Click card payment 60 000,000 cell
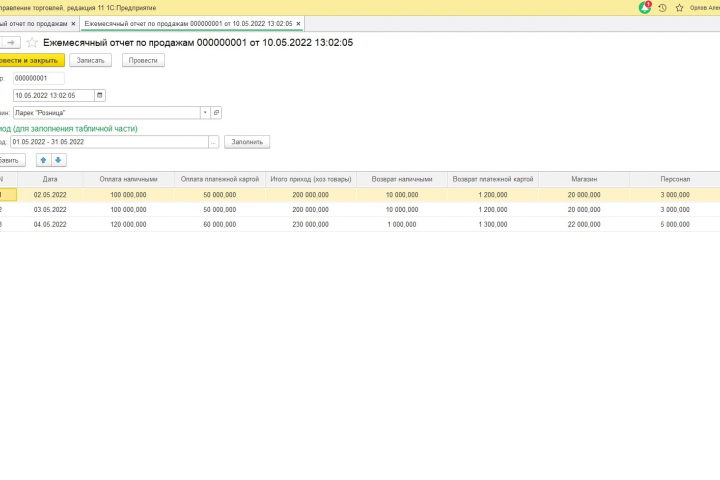 tap(220, 225)
